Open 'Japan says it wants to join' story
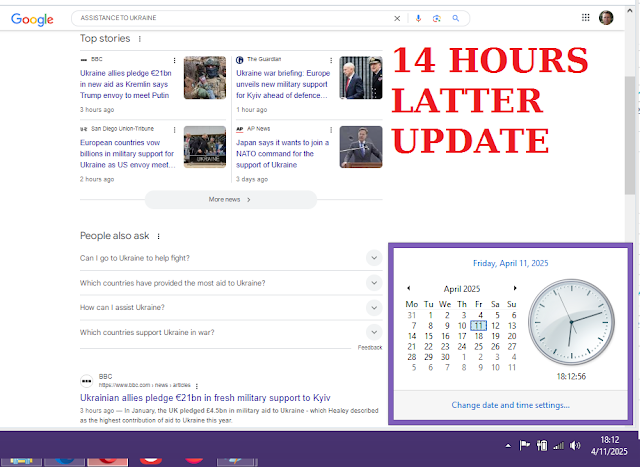 (x=282, y=154)
